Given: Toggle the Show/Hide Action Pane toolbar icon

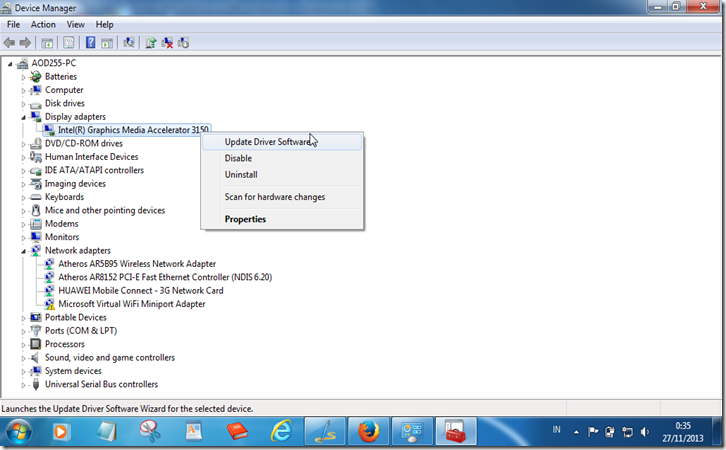Looking at the screenshot, I should (107, 43).
